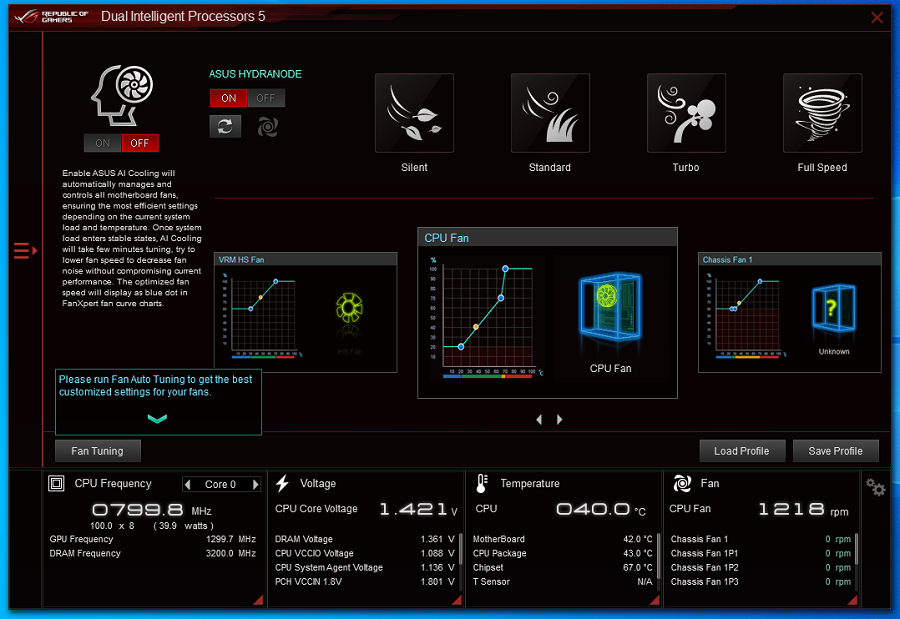Click the Temperature thermometer icon
The image size is (900, 619).
click(x=482, y=483)
